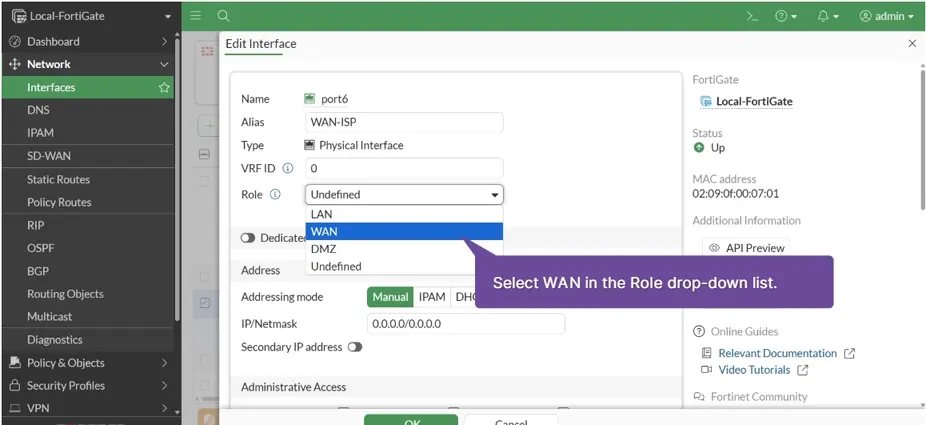Toggle Secondary IP address switch
This screenshot has width=926, height=425.
pos(355,347)
